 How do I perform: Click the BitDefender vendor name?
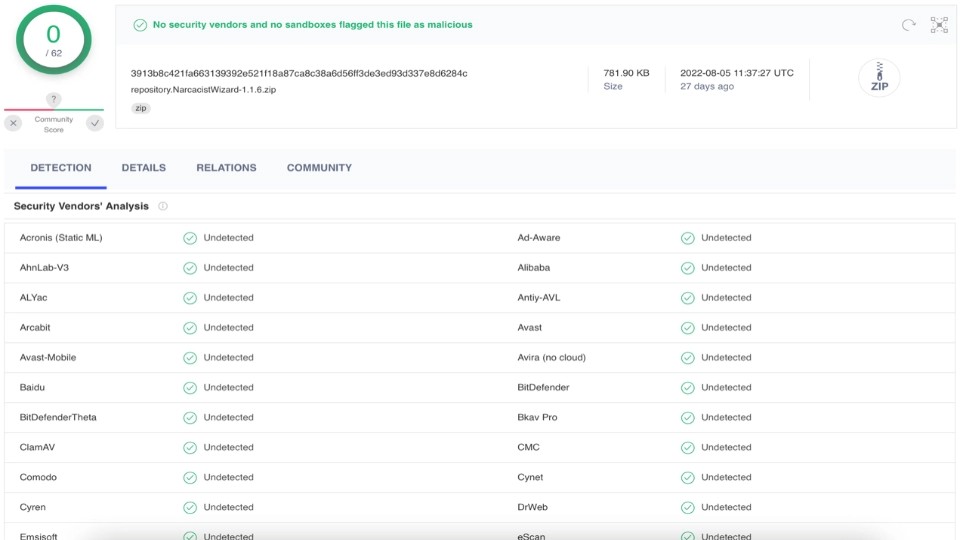544,388
